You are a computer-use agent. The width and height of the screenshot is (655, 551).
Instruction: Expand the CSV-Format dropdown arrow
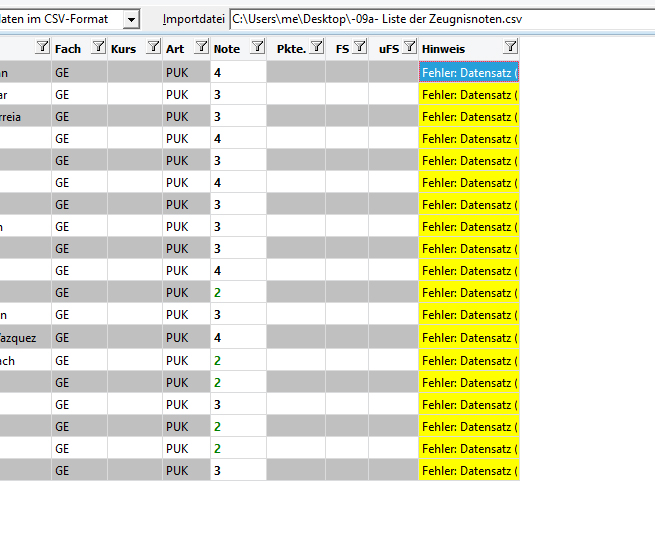pyautogui.click(x=131, y=20)
